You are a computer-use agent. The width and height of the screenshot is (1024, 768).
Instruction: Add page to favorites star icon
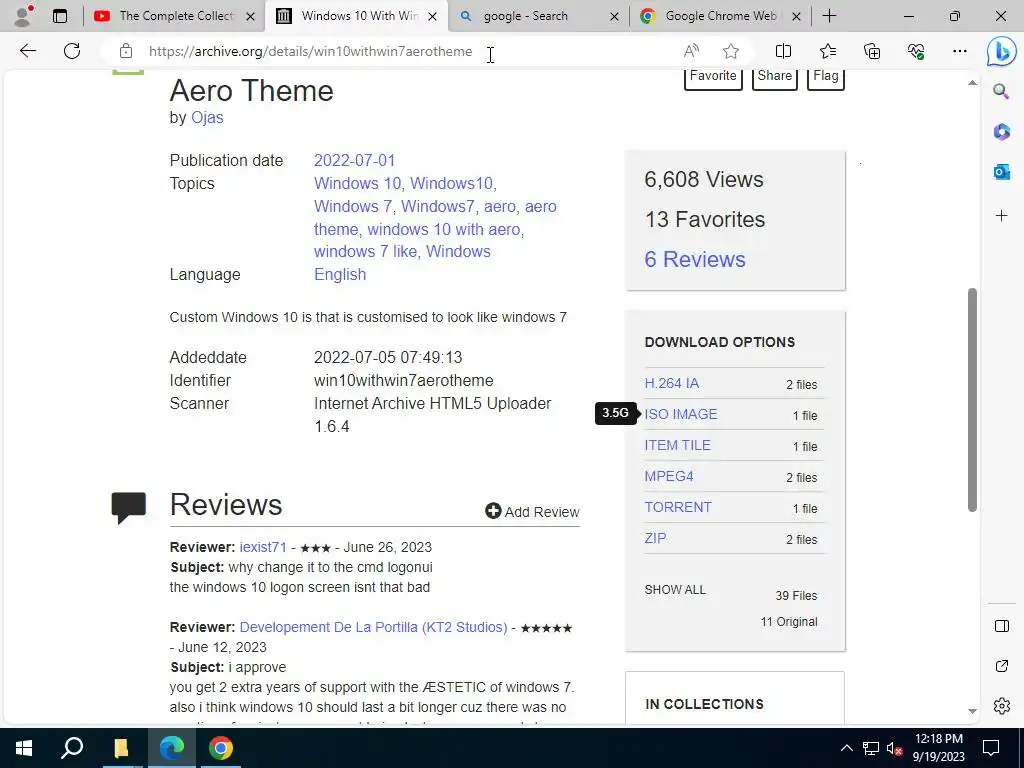(731, 51)
